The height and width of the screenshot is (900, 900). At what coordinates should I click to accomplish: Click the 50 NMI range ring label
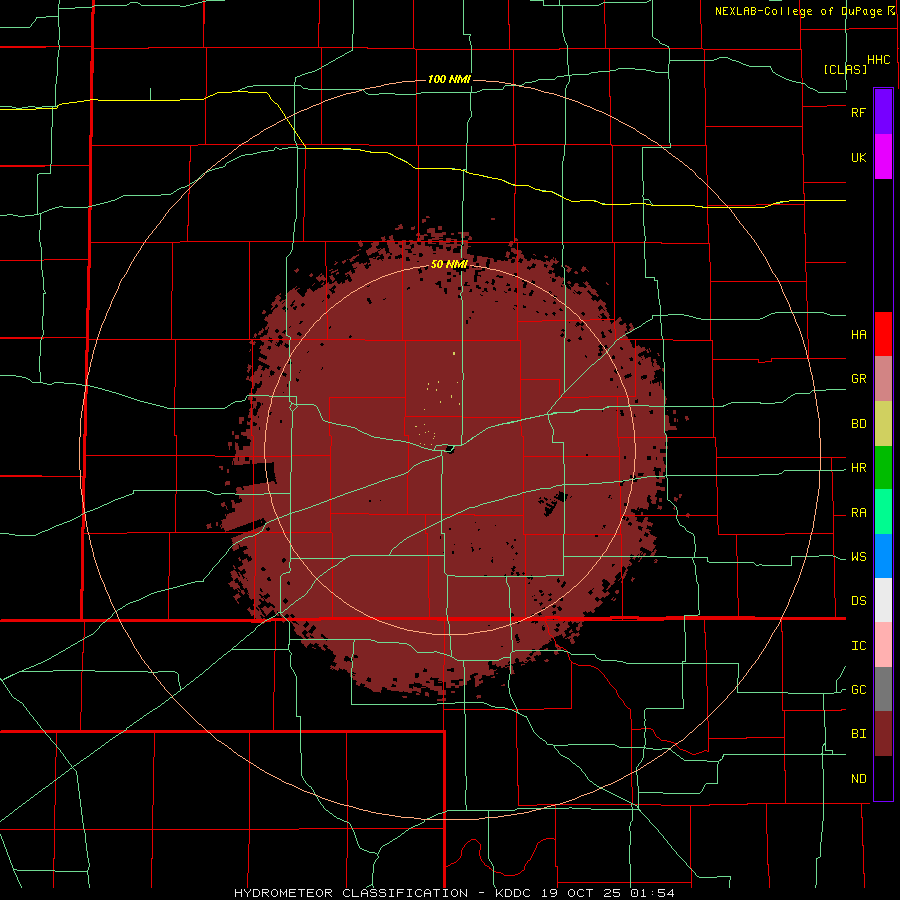[x=449, y=265]
